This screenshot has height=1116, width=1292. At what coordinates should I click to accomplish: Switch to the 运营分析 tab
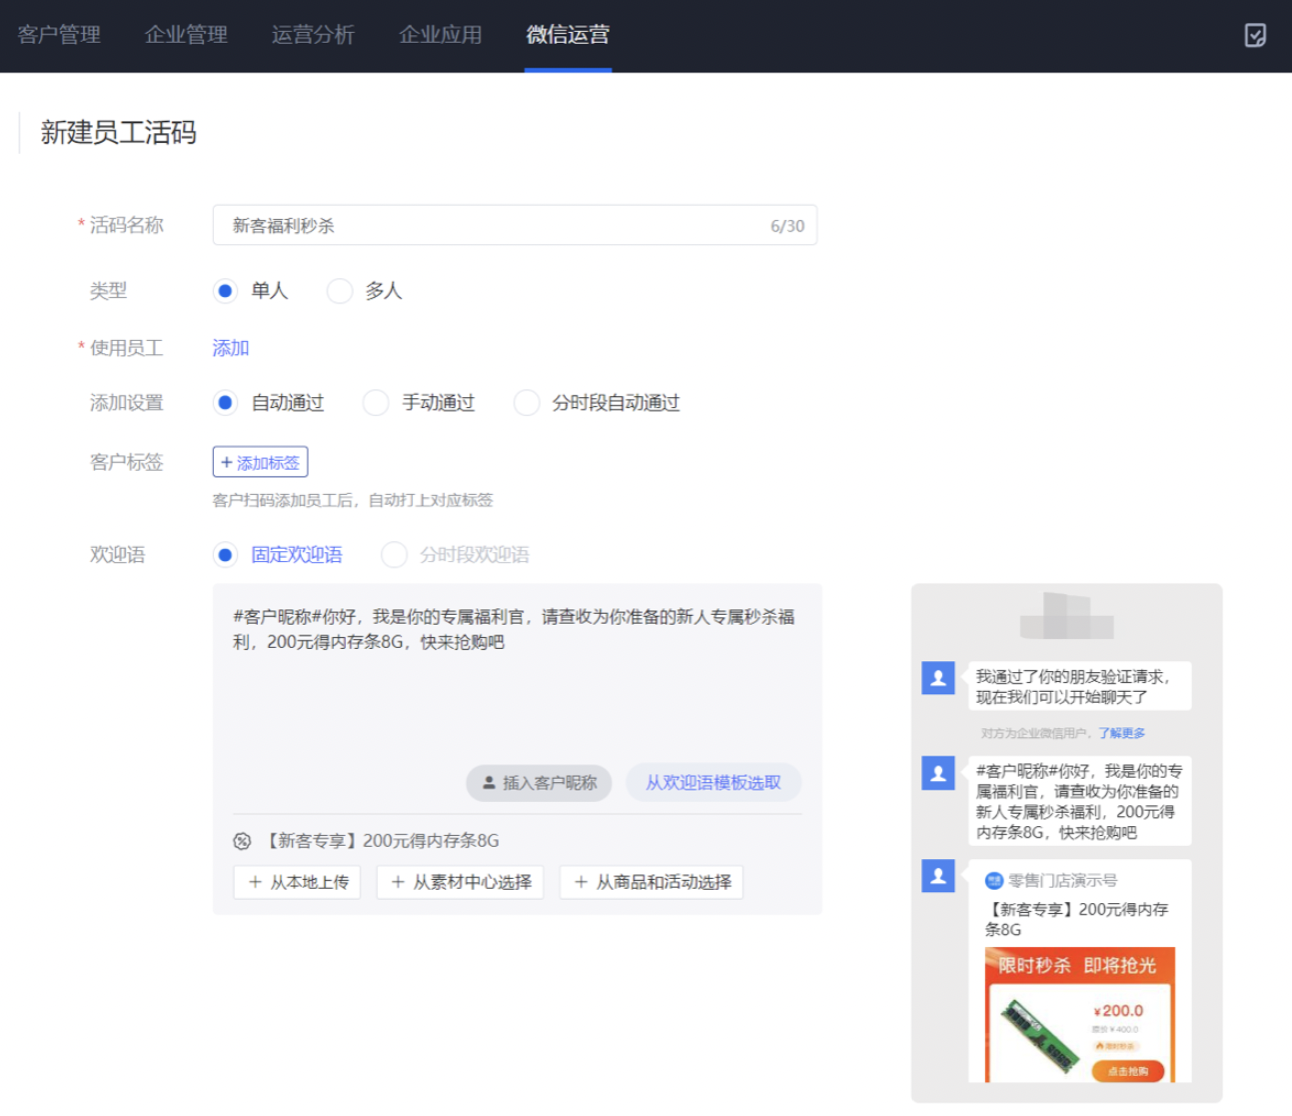(313, 35)
